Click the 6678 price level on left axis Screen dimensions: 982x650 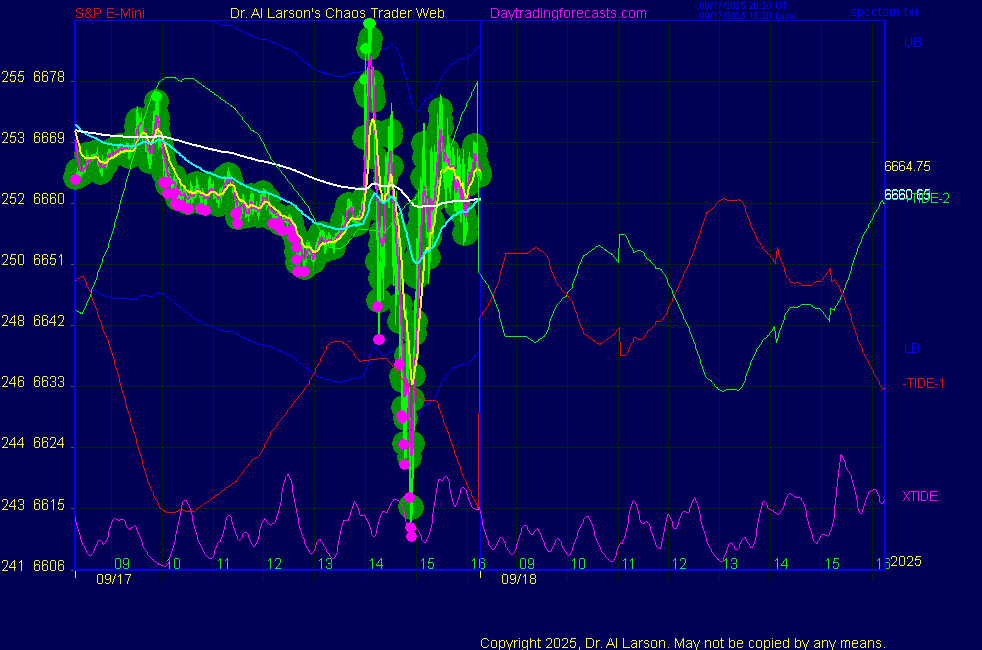(x=48, y=77)
